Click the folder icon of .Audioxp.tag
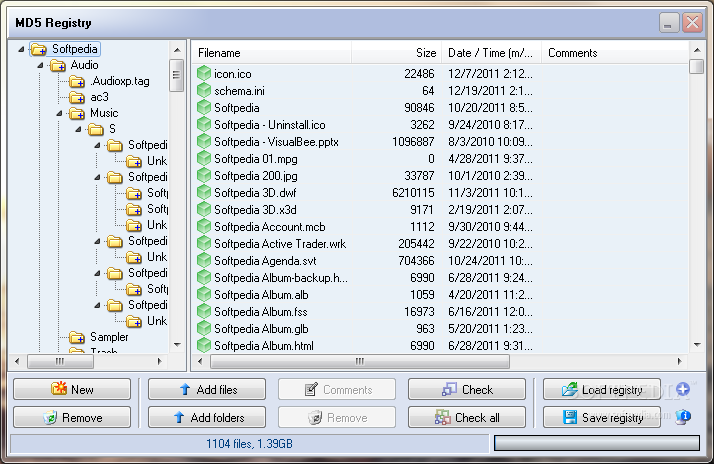714x464 pixels. coord(77,82)
